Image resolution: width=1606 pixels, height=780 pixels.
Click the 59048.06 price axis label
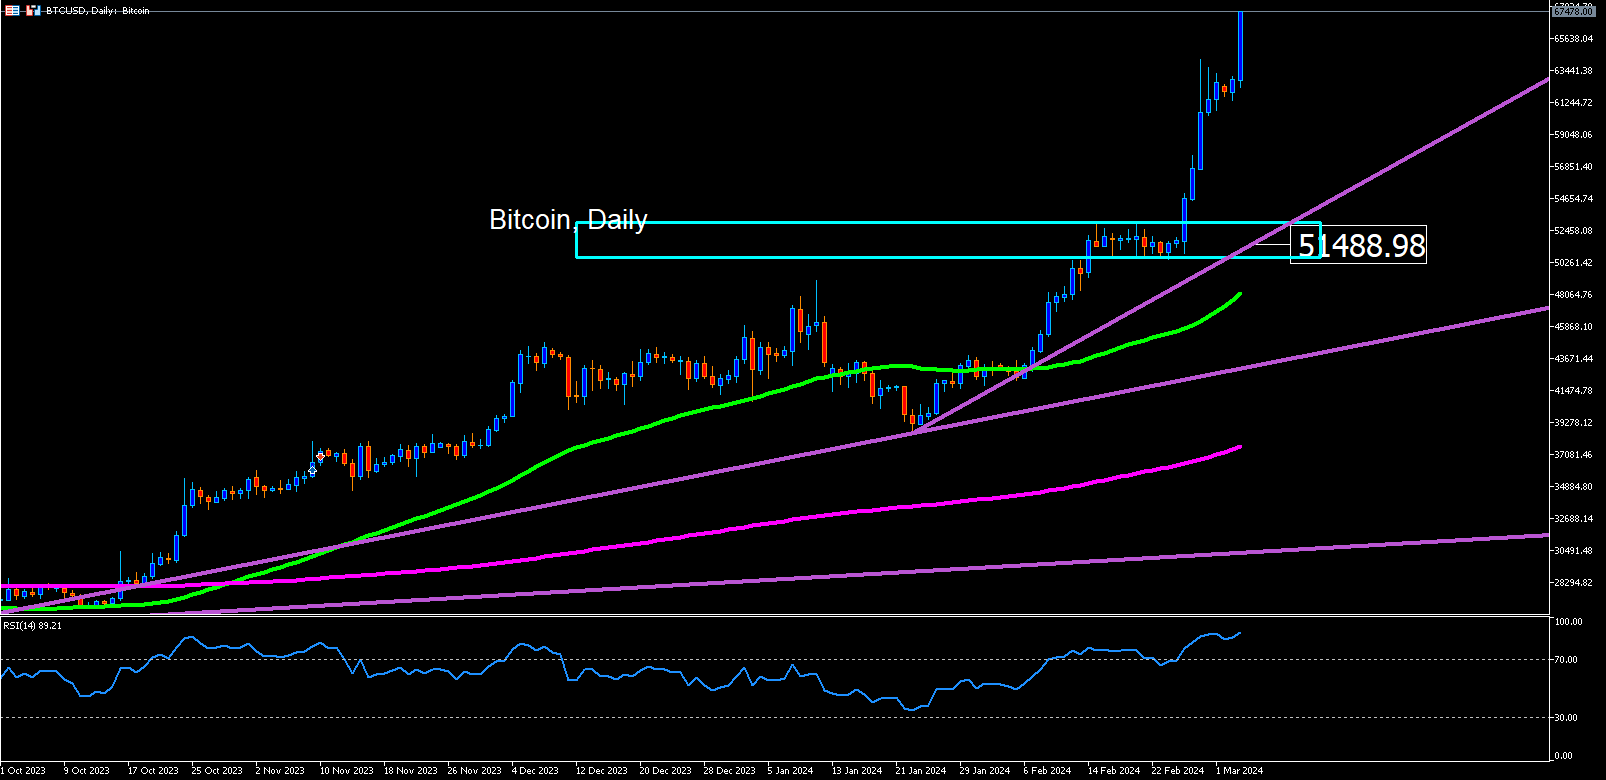click(1573, 135)
